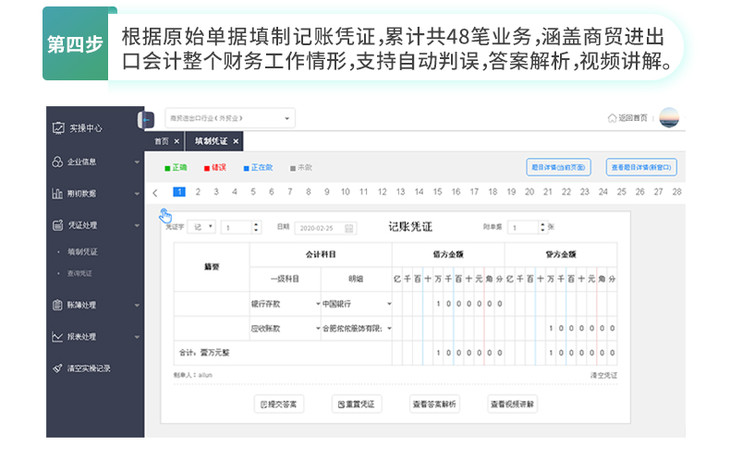Collapse sidebar with the arrow toggle
Image resolution: width=730 pixels, height=457 pixels.
point(146,119)
